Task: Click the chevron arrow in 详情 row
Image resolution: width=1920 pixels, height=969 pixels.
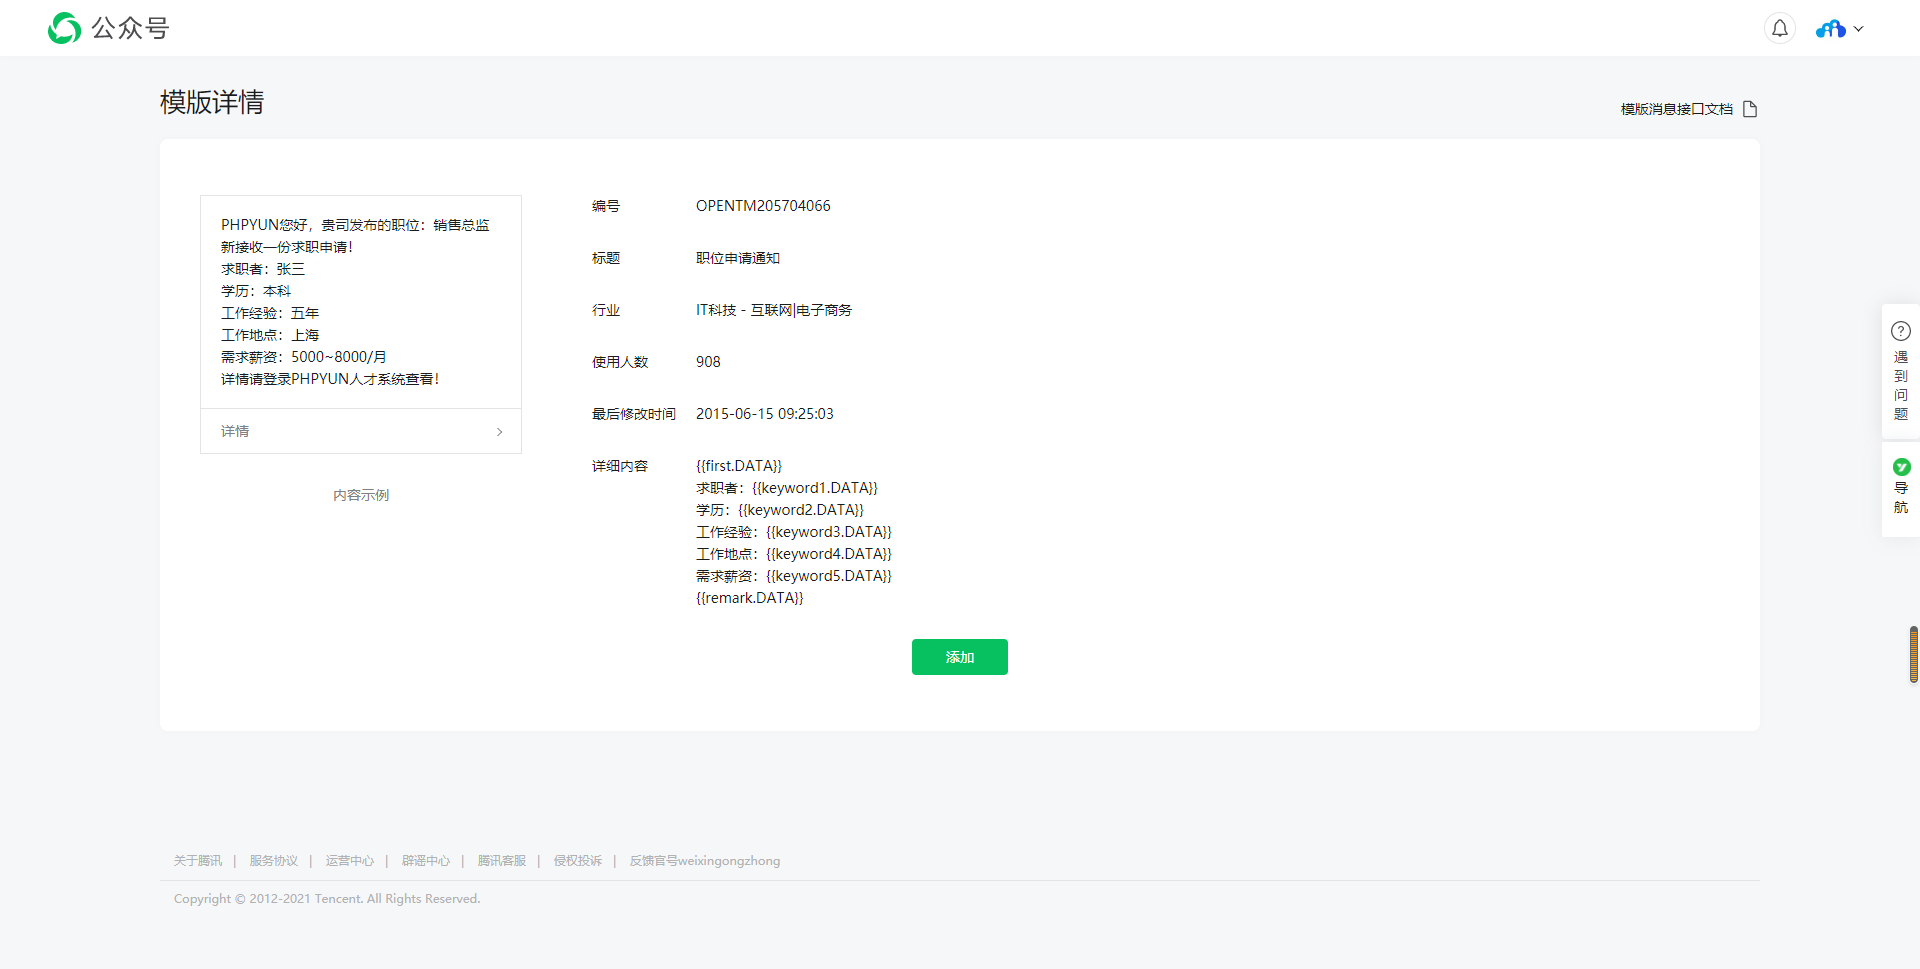Action: (x=500, y=432)
